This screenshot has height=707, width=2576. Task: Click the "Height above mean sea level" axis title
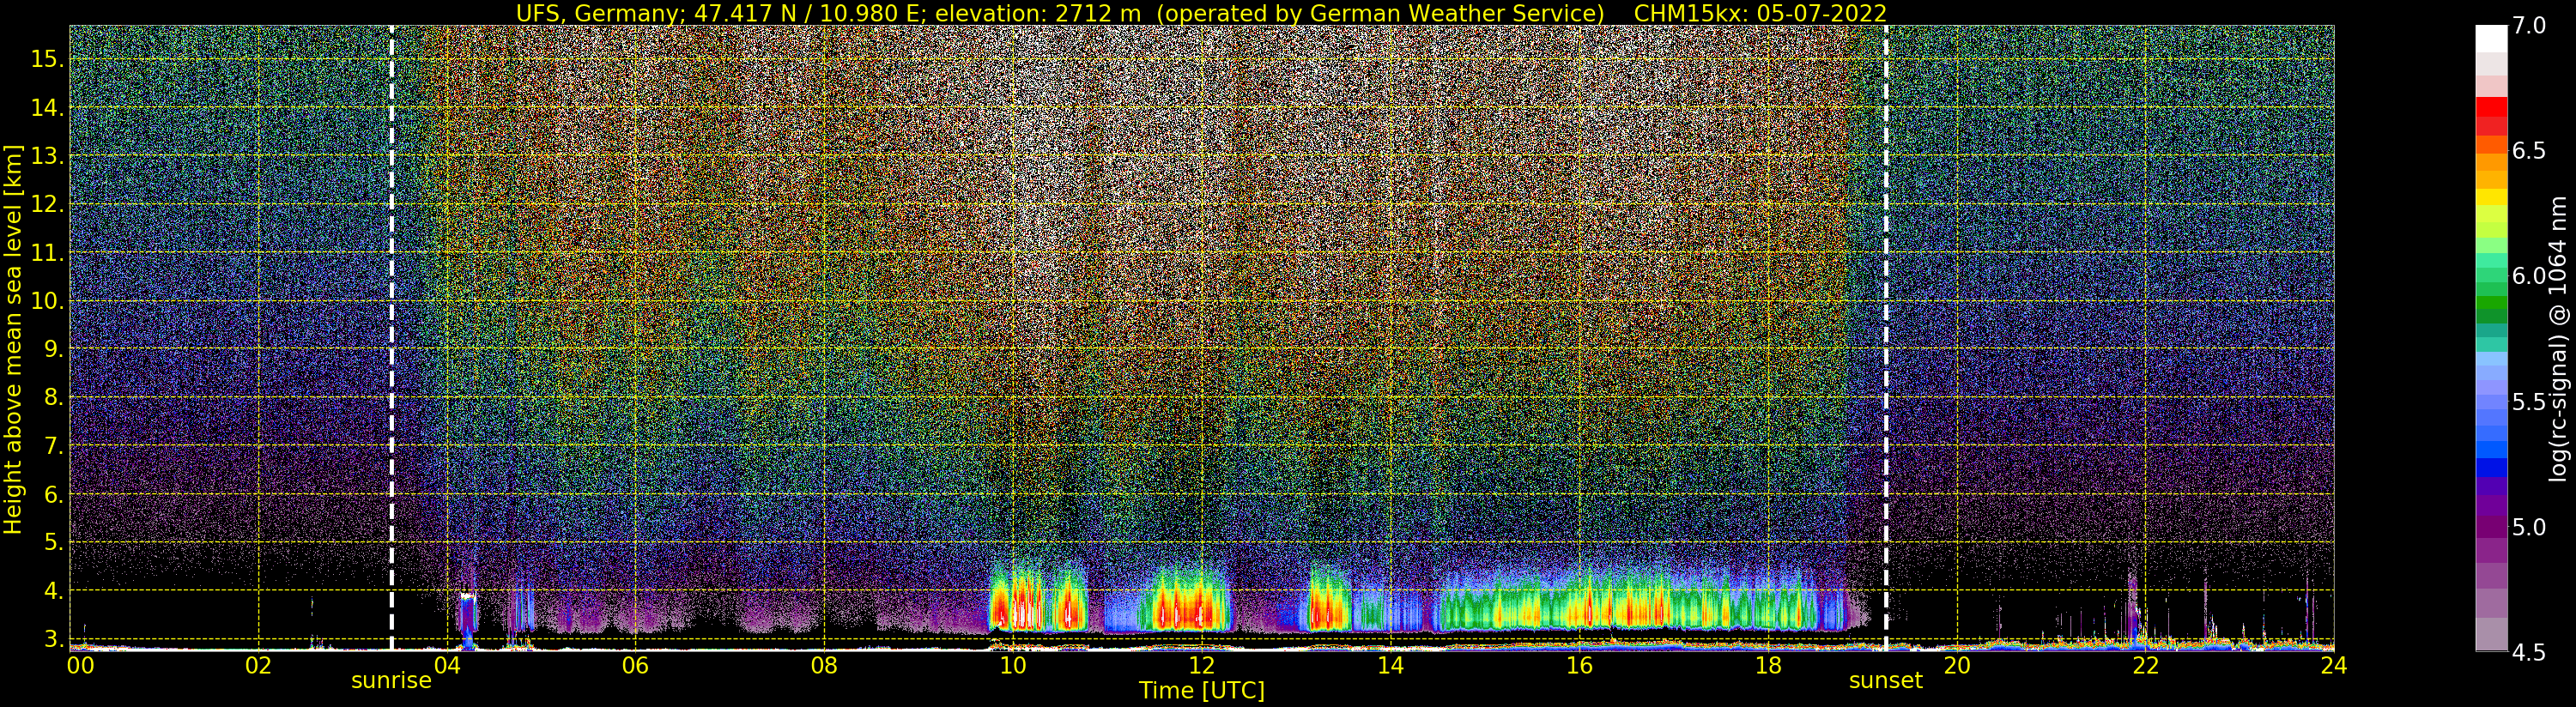[13, 339]
